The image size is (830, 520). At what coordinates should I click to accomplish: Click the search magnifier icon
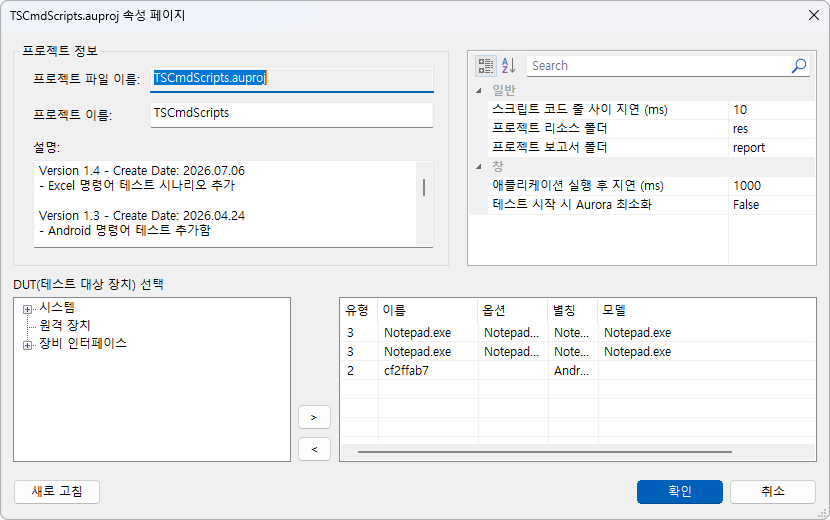click(x=799, y=66)
